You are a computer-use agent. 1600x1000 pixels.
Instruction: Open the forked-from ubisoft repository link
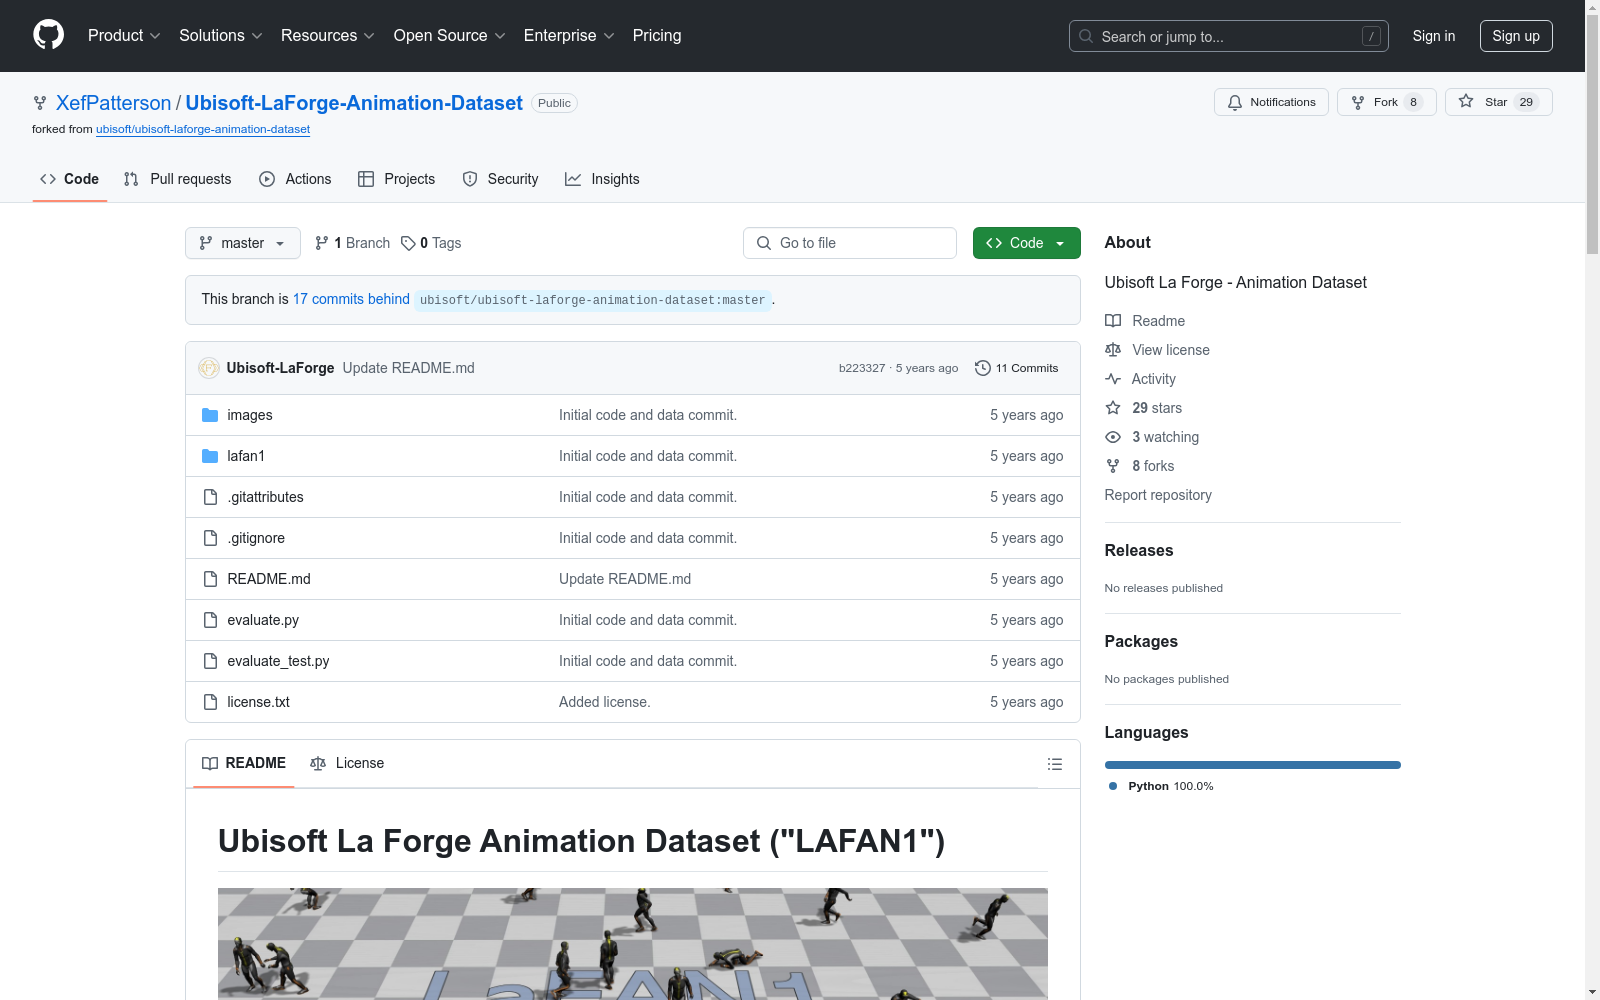[203, 129]
